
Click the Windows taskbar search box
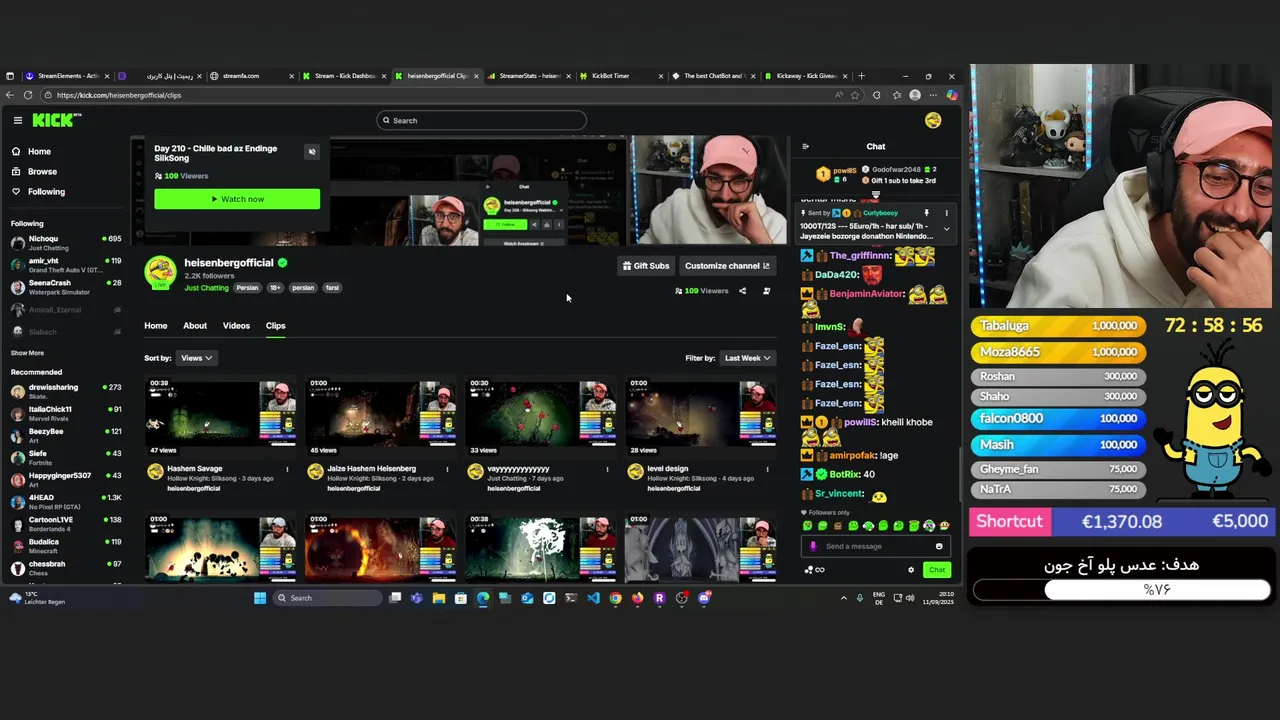[327, 598]
